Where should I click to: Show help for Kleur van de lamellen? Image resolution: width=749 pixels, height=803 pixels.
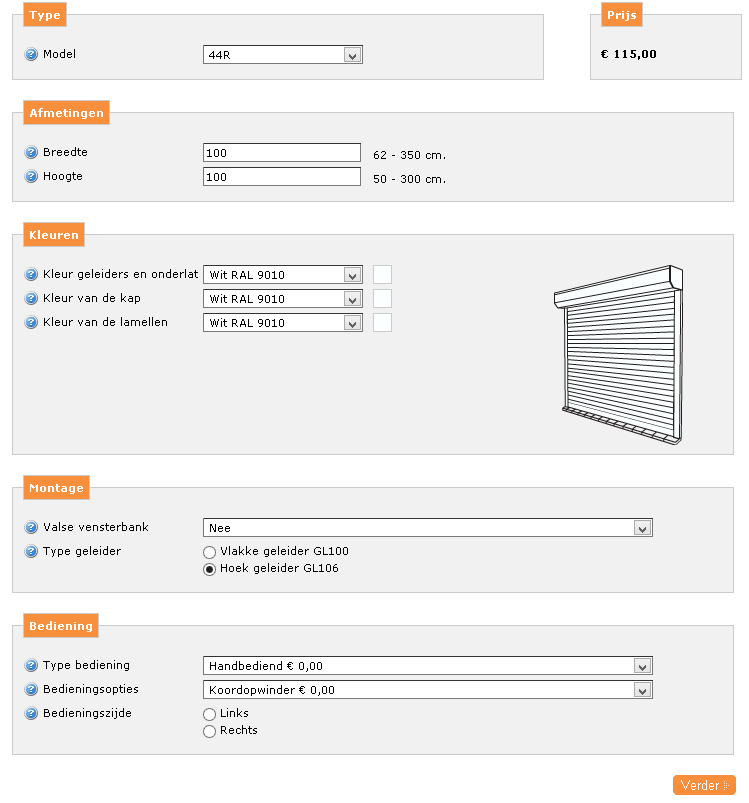31,323
